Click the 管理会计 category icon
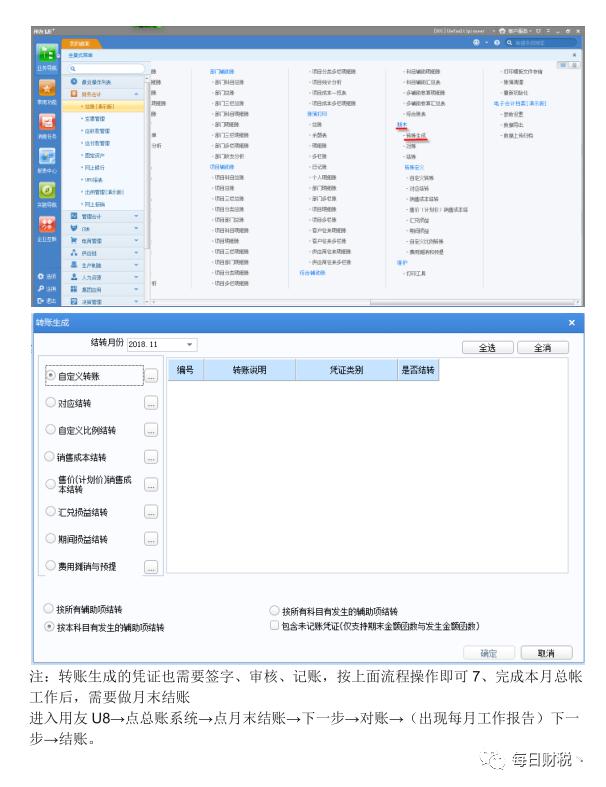 point(74,216)
